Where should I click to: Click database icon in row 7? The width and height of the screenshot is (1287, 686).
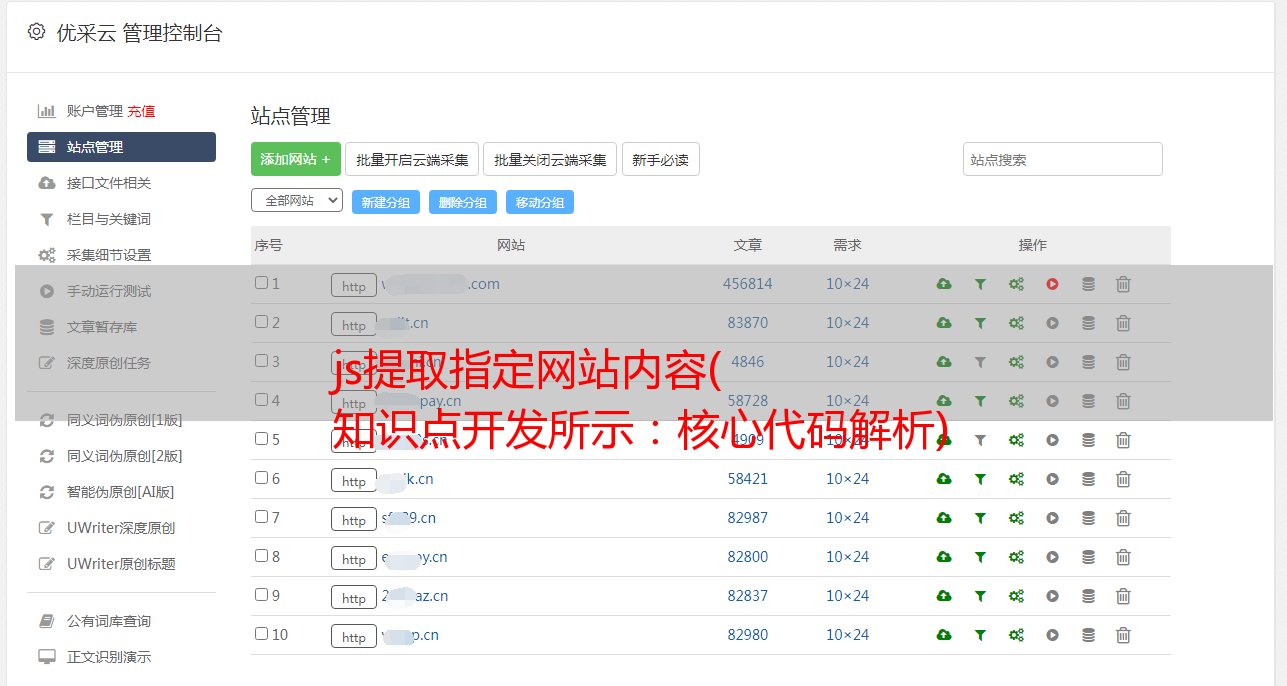click(1088, 518)
